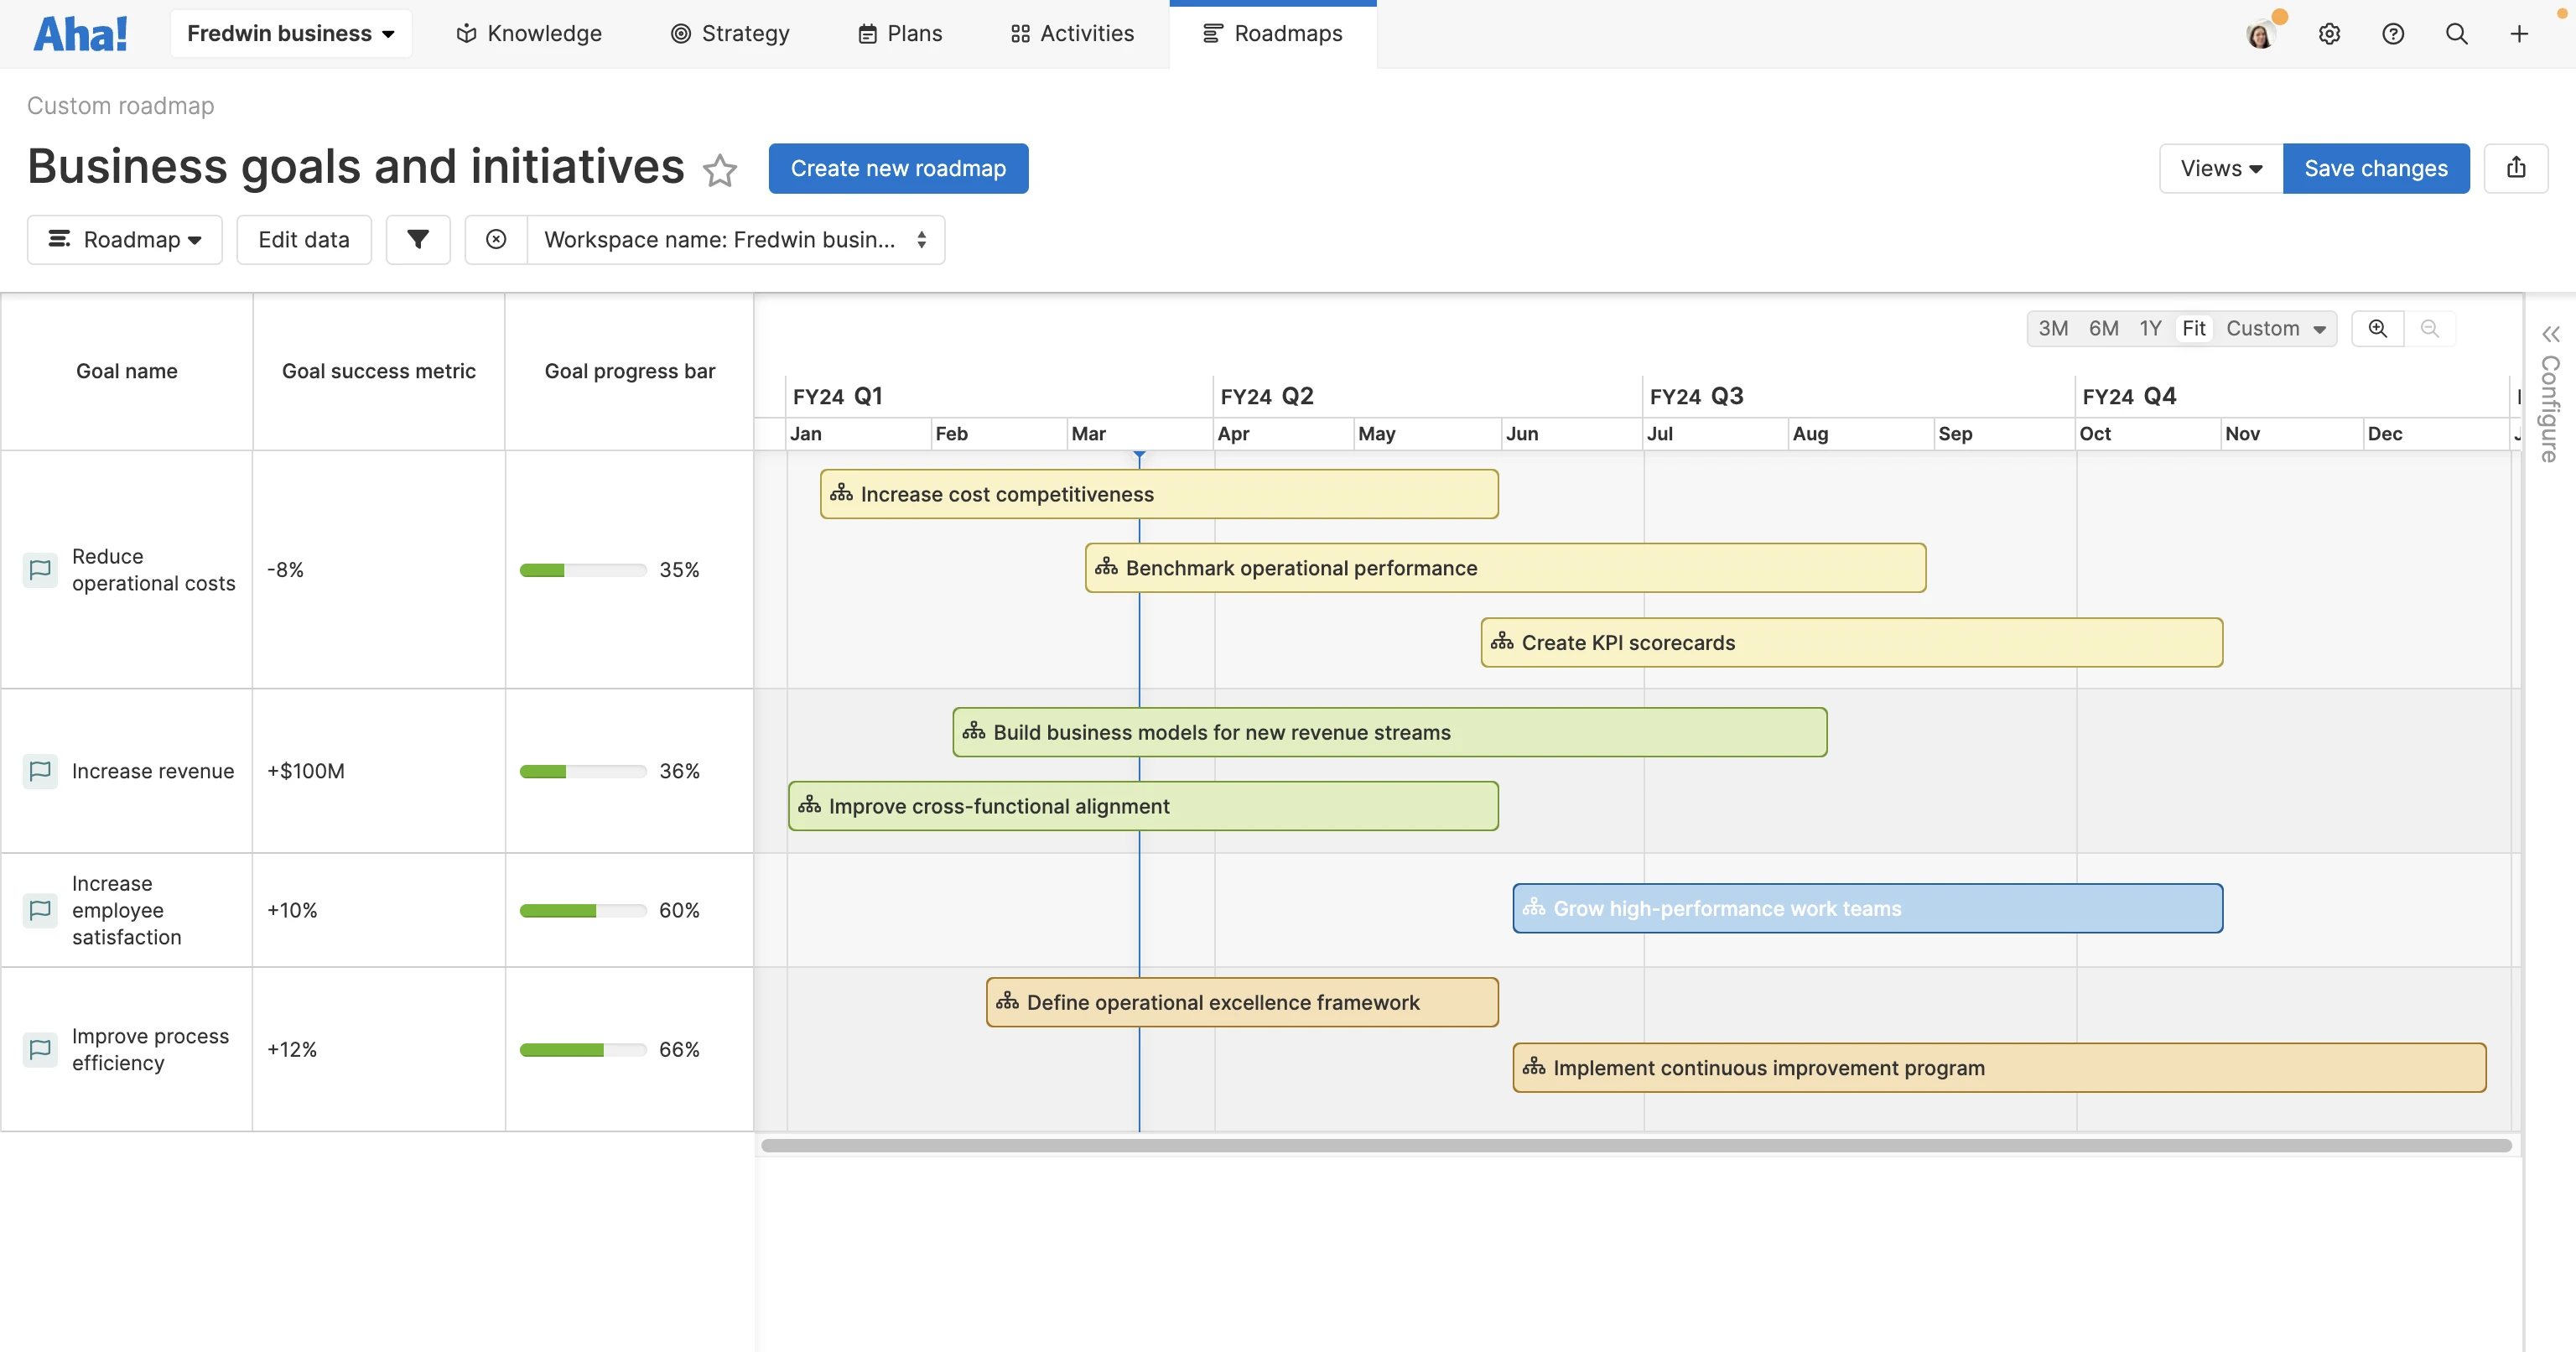Screen dimensions: 2576x1352
Task: Open the Fredwin business workspace selector
Action: [x=291, y=33]
